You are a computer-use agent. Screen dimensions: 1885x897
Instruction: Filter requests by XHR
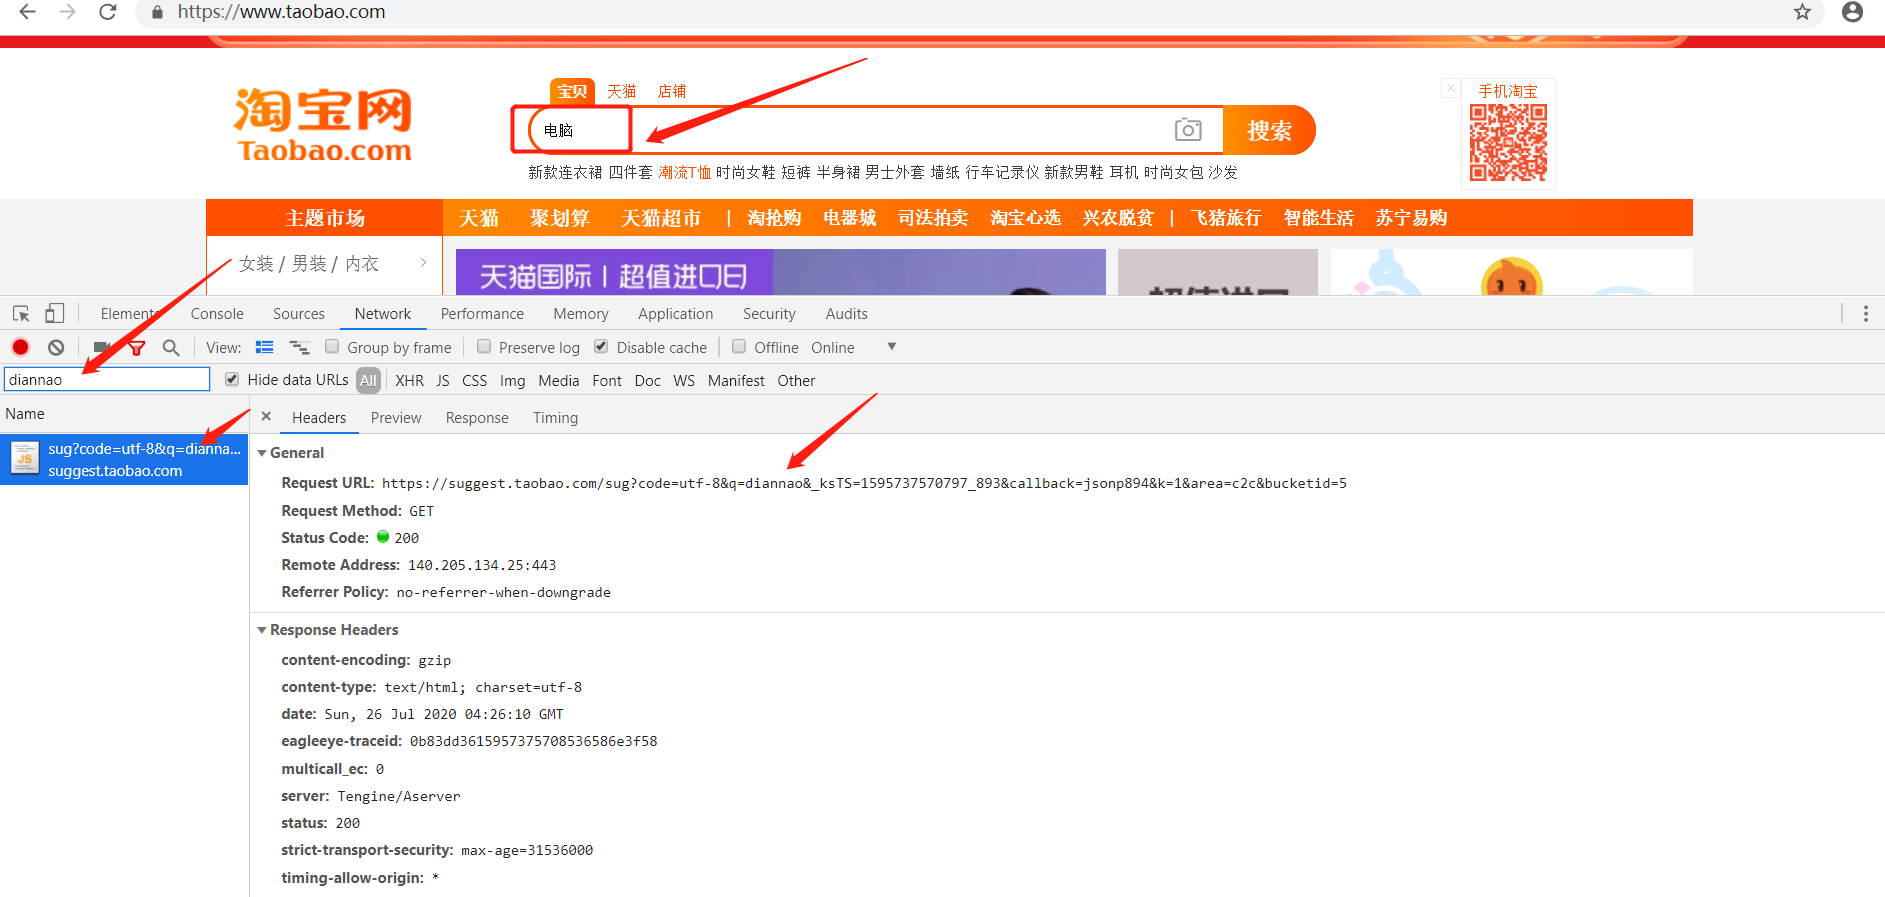click(x=409, y=381)
